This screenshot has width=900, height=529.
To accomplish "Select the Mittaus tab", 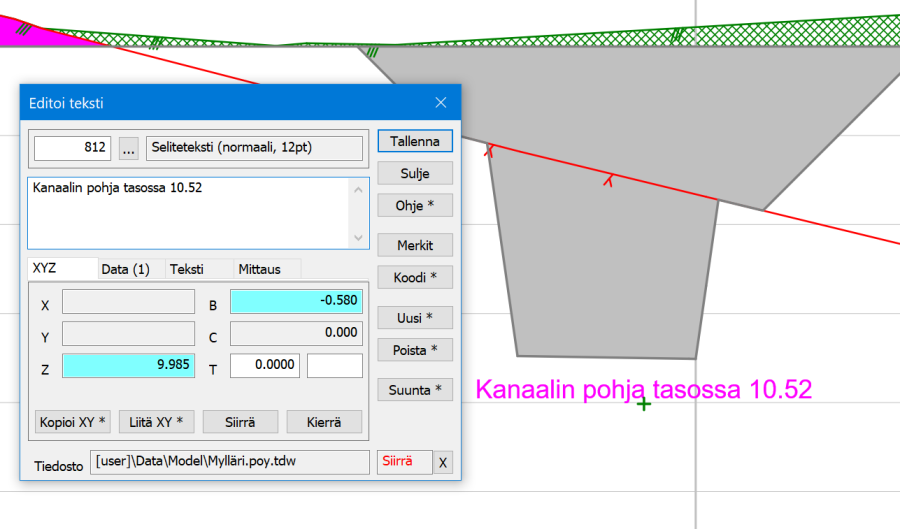I will point(258,269).
